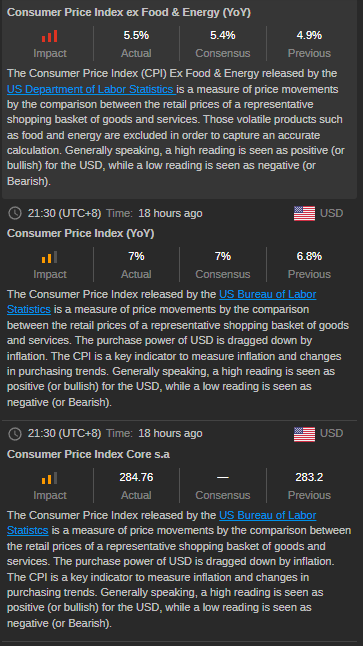Click the 5.5% Actual value
The width and height of the screenshot is (363, 646).
(136, 35)
